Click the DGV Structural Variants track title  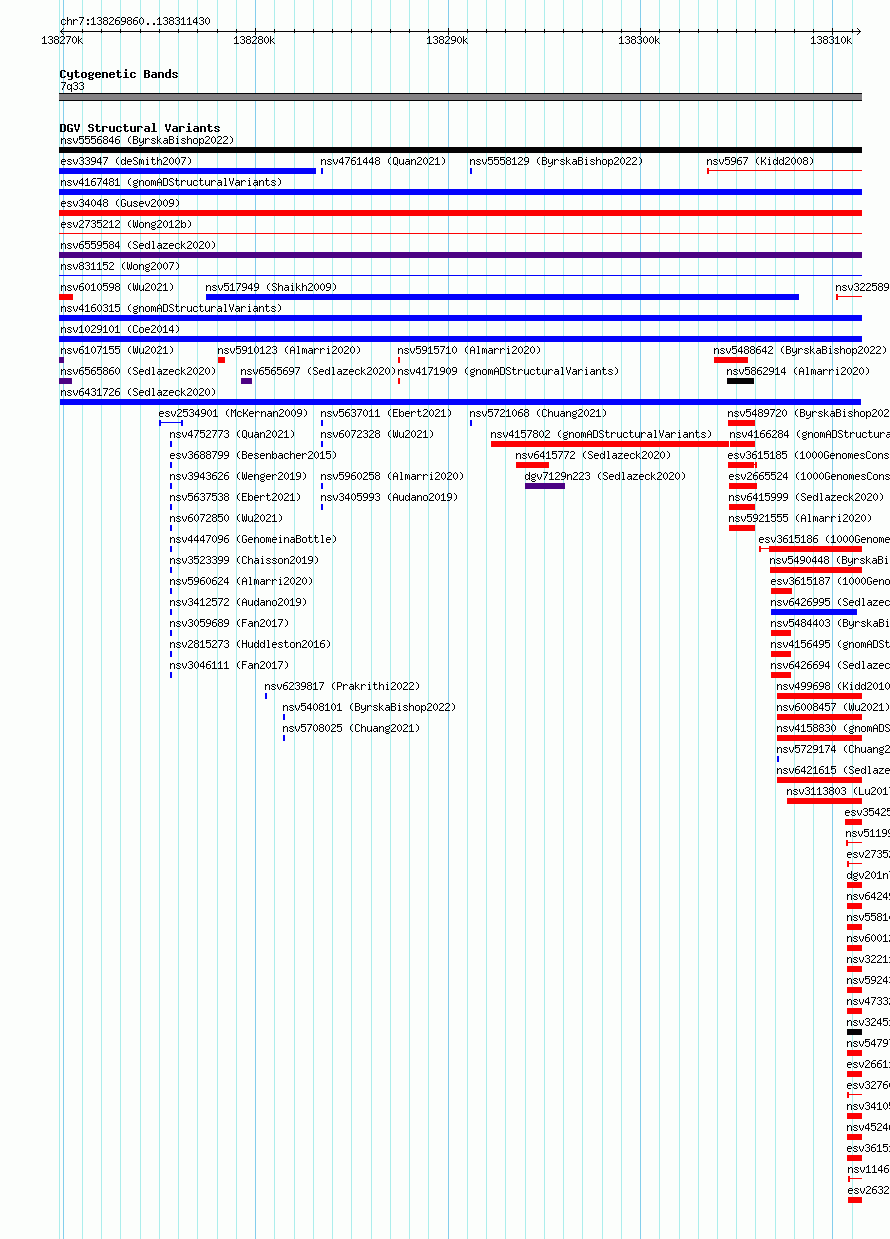click(140, 128)
